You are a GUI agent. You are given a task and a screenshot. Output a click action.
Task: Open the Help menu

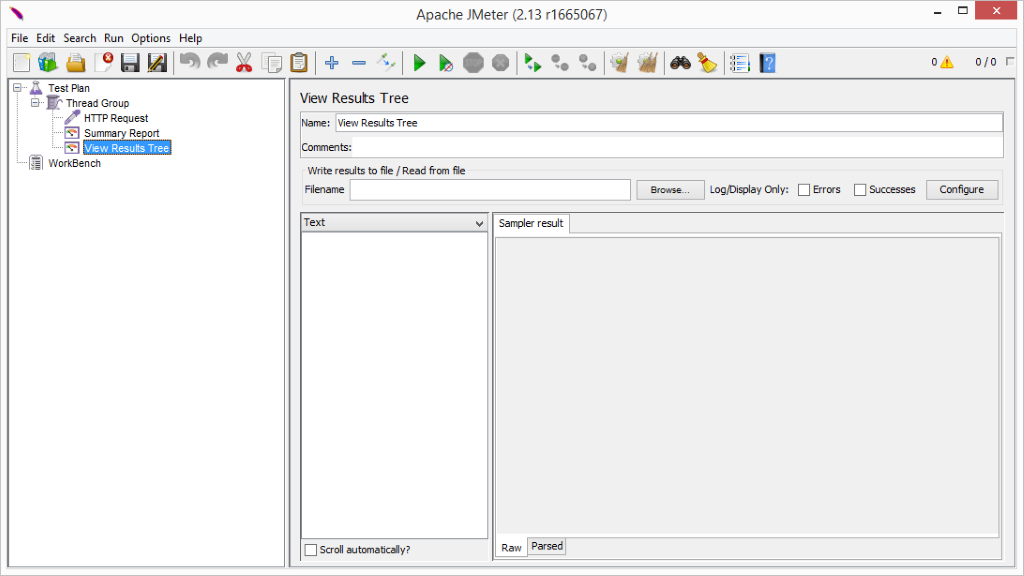coord(191,38)
